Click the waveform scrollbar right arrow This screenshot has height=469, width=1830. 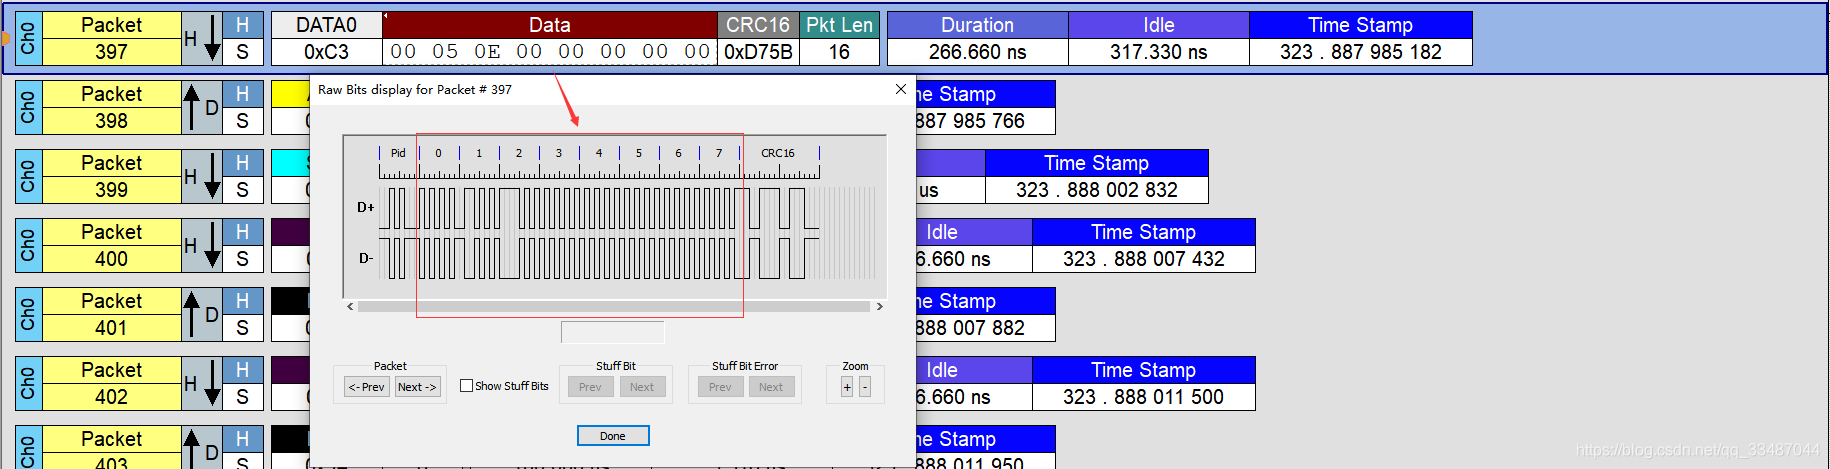tap(879, 307)
